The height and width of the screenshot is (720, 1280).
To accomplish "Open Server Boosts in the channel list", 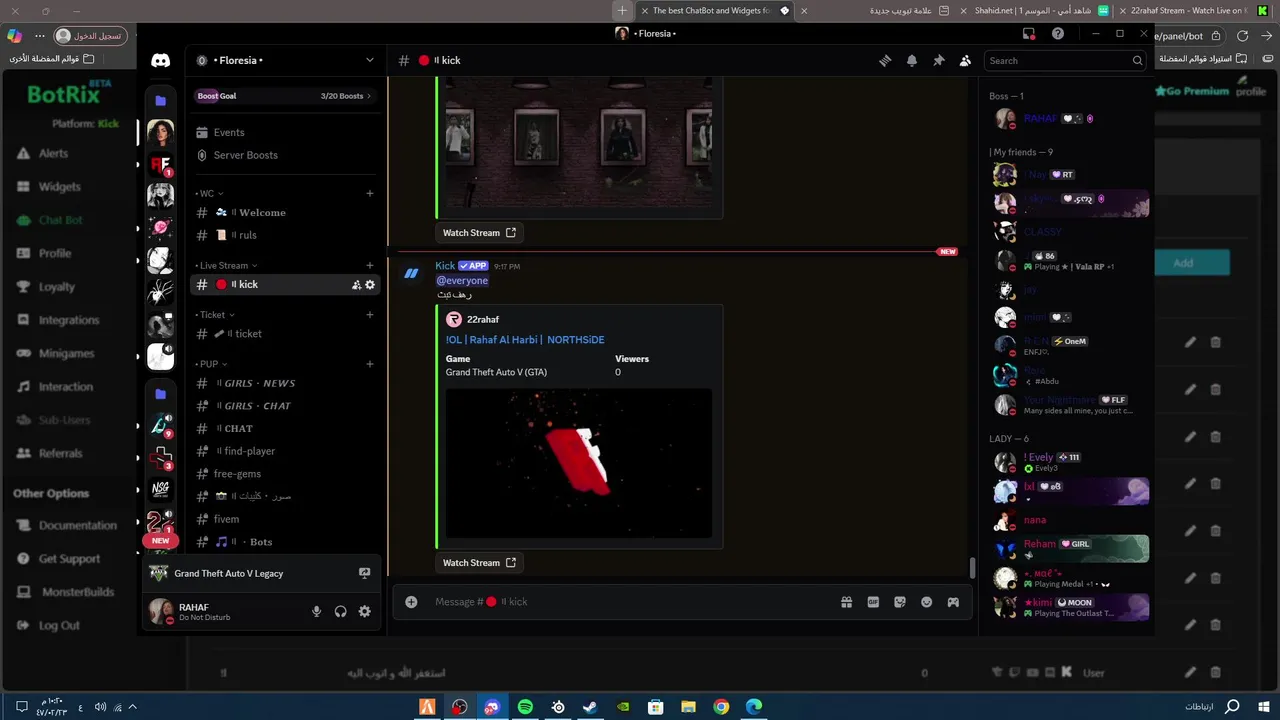I will coord(285,156).
